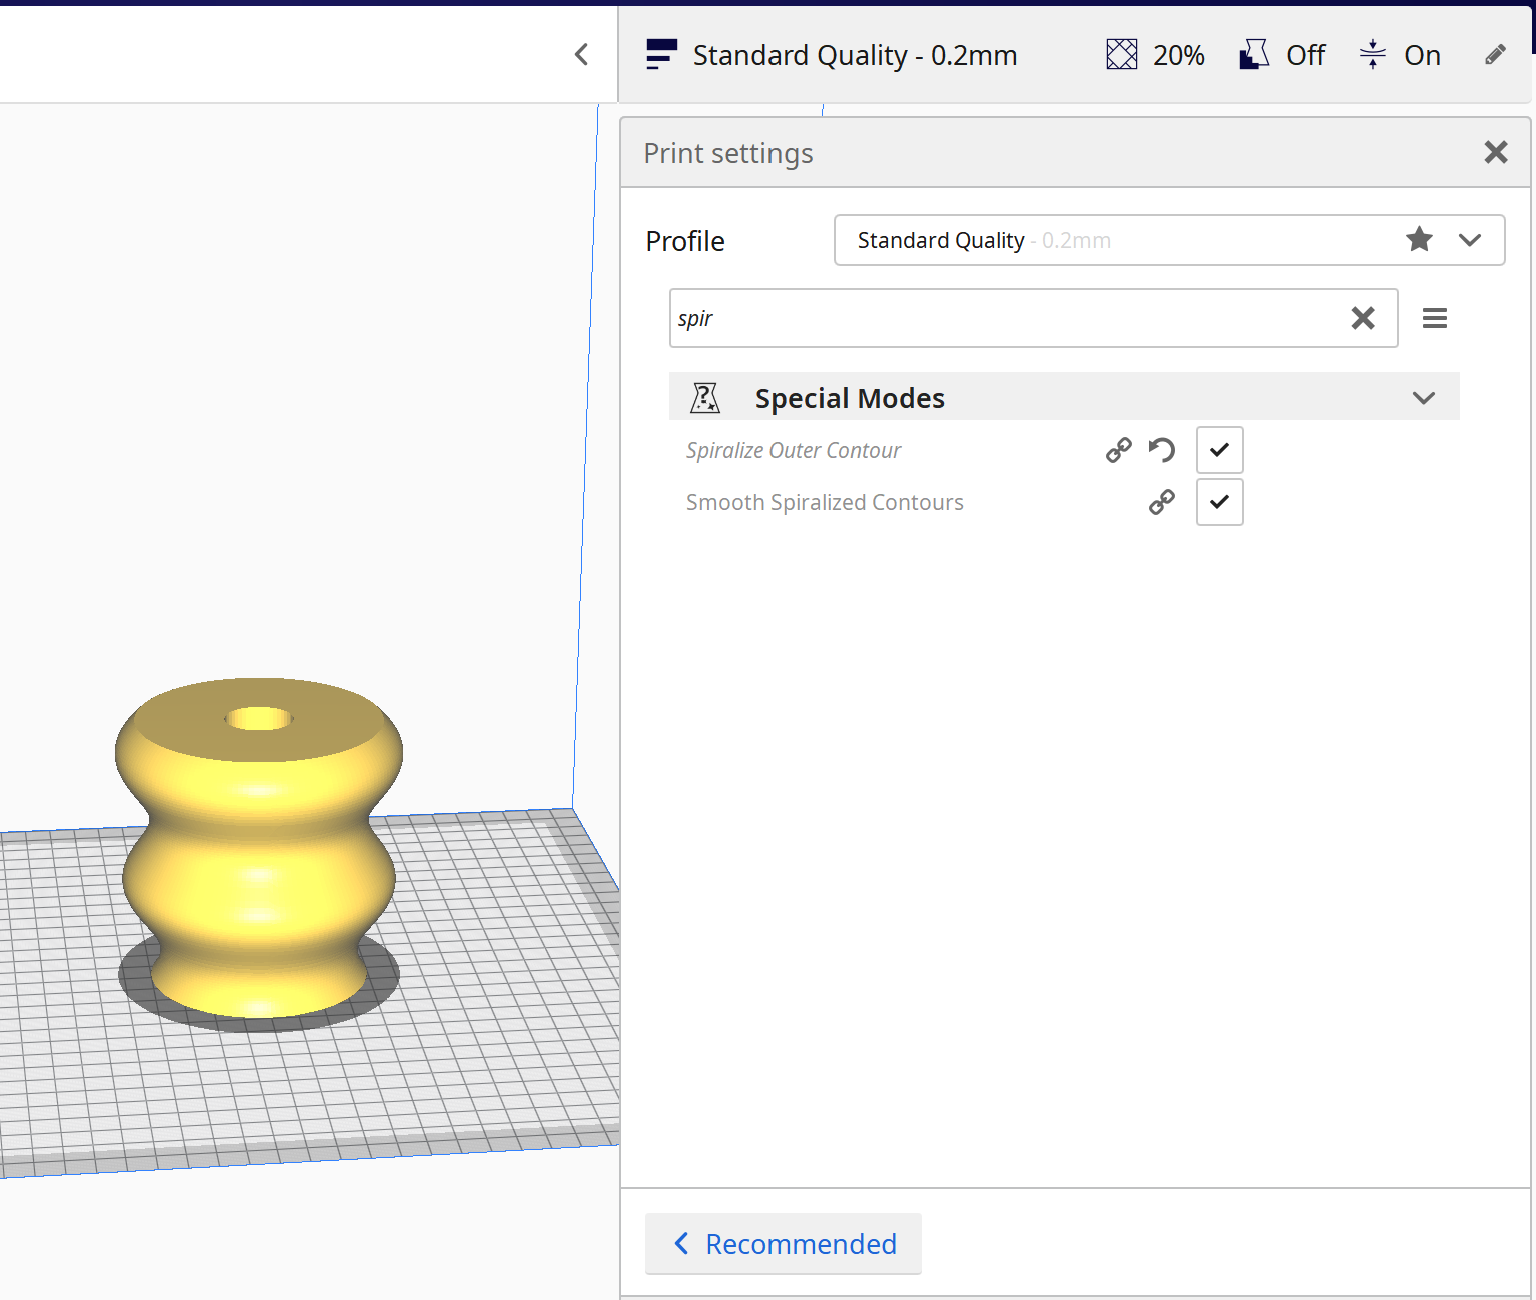Click the pencil icon to edit print settings
Viewport: 1536px width, 1300px height.
(x=1495, y=54)
